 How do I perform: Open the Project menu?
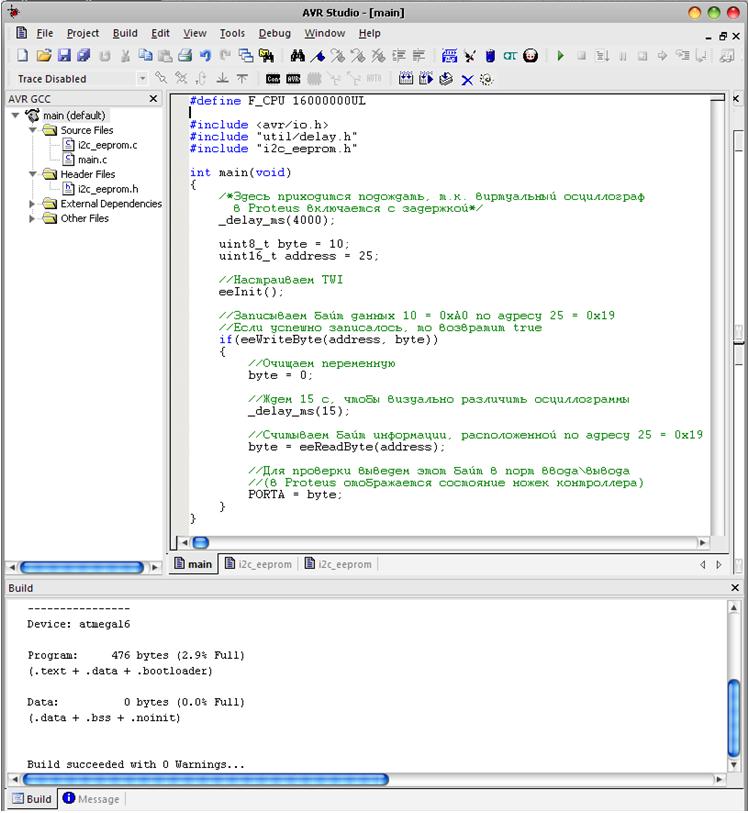tap(83, 33)
